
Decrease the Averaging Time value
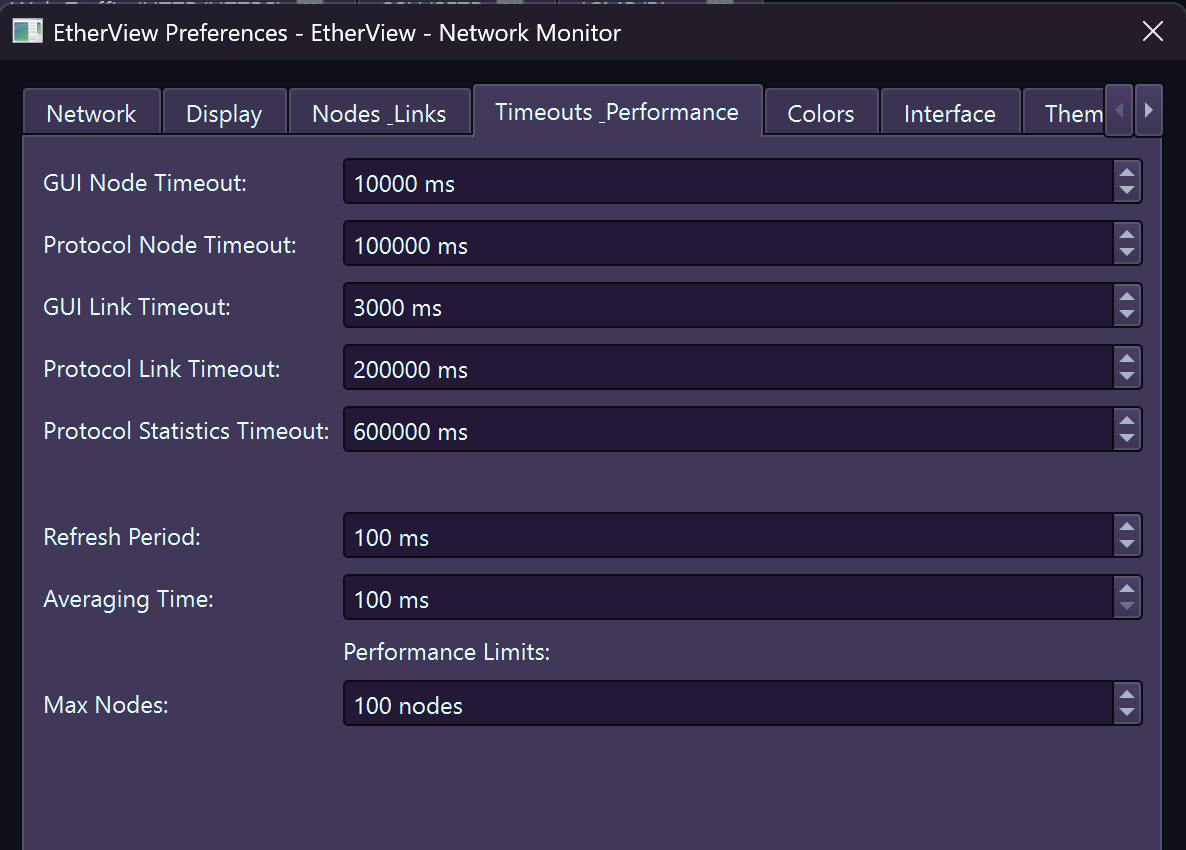1129,607
